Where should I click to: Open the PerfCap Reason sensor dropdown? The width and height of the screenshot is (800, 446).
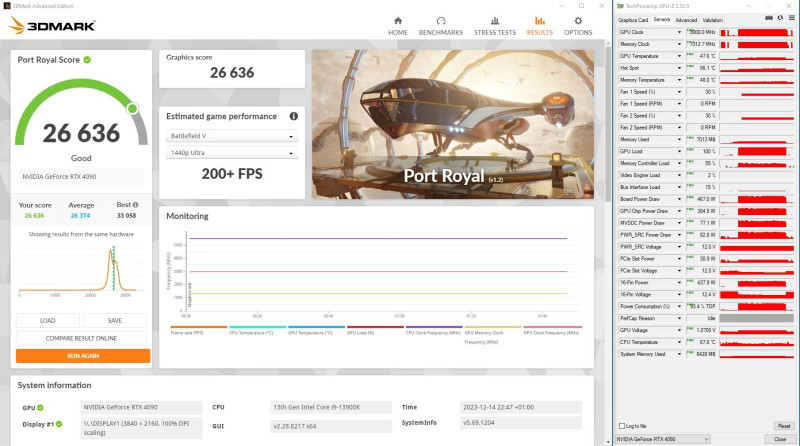click(679, 318)
